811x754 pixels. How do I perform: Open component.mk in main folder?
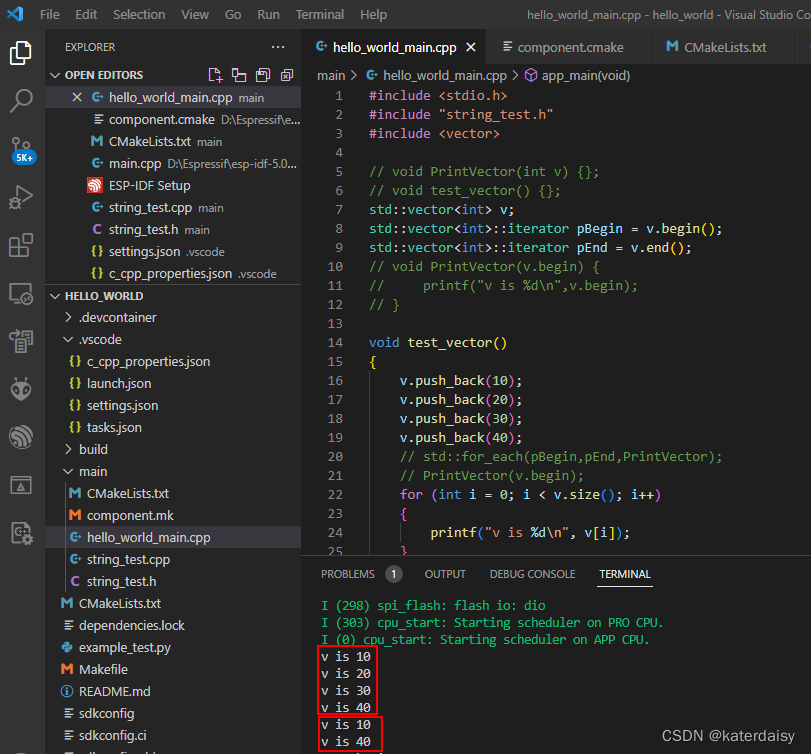[x=173, y=516]
